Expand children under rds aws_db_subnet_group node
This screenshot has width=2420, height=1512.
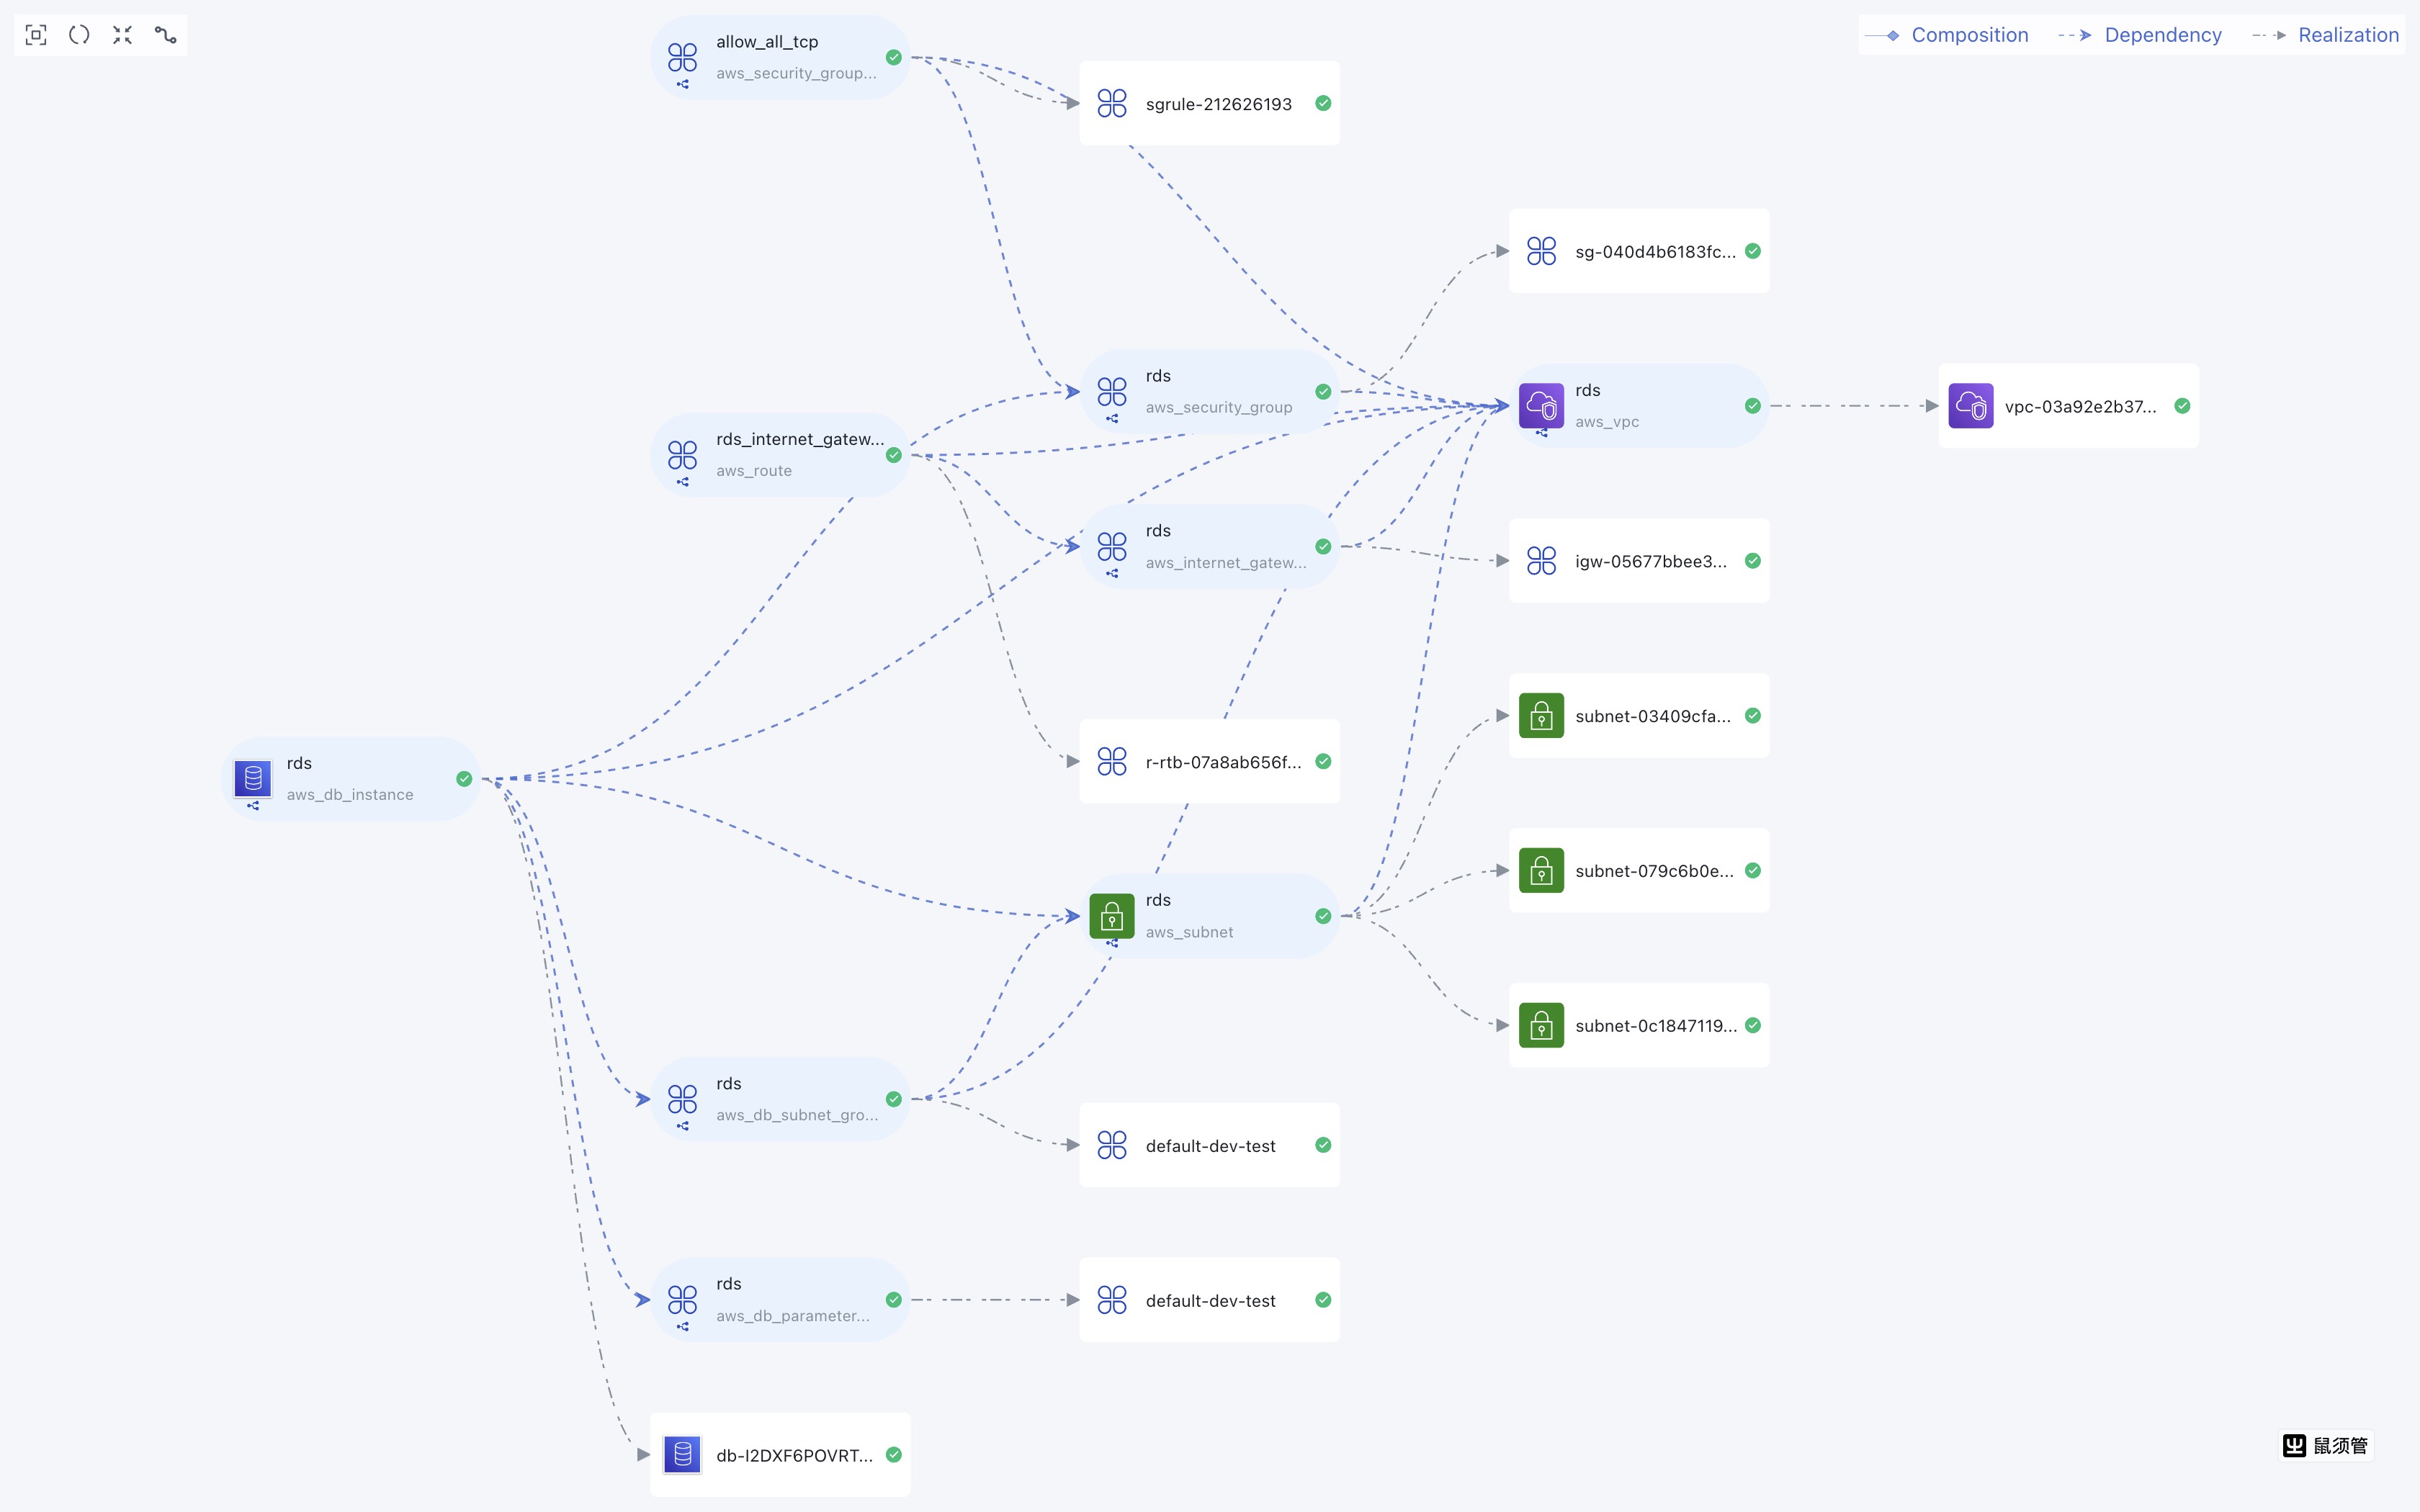[683, 1126]
